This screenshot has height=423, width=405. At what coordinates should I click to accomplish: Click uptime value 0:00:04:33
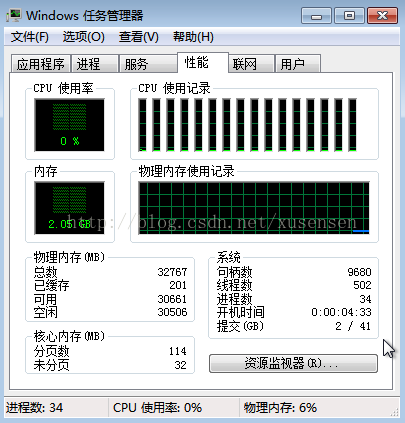(341, 312)
